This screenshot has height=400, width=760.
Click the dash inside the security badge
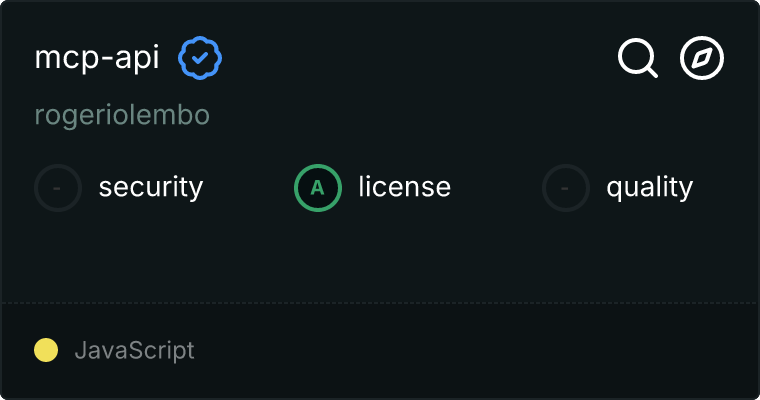pos(58,187)
